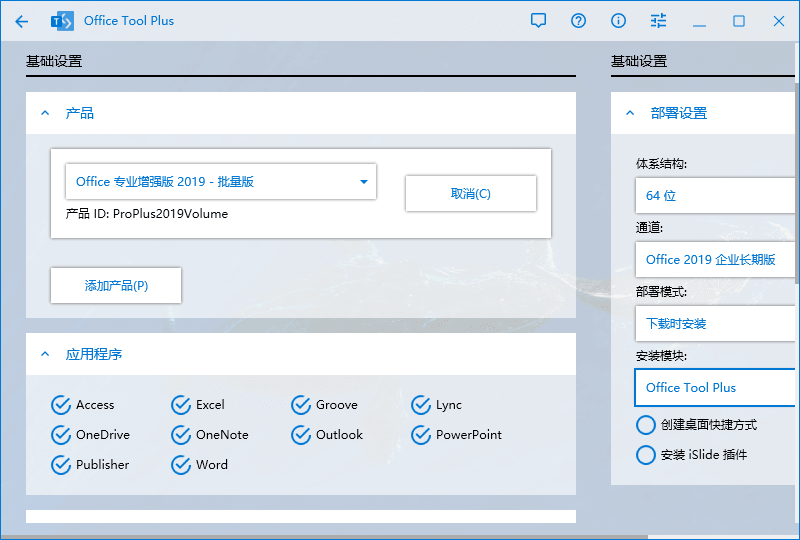Collapse the 应用程序 section
The height and width of the screenshot is (540, 800).
[x=45, y=354]
